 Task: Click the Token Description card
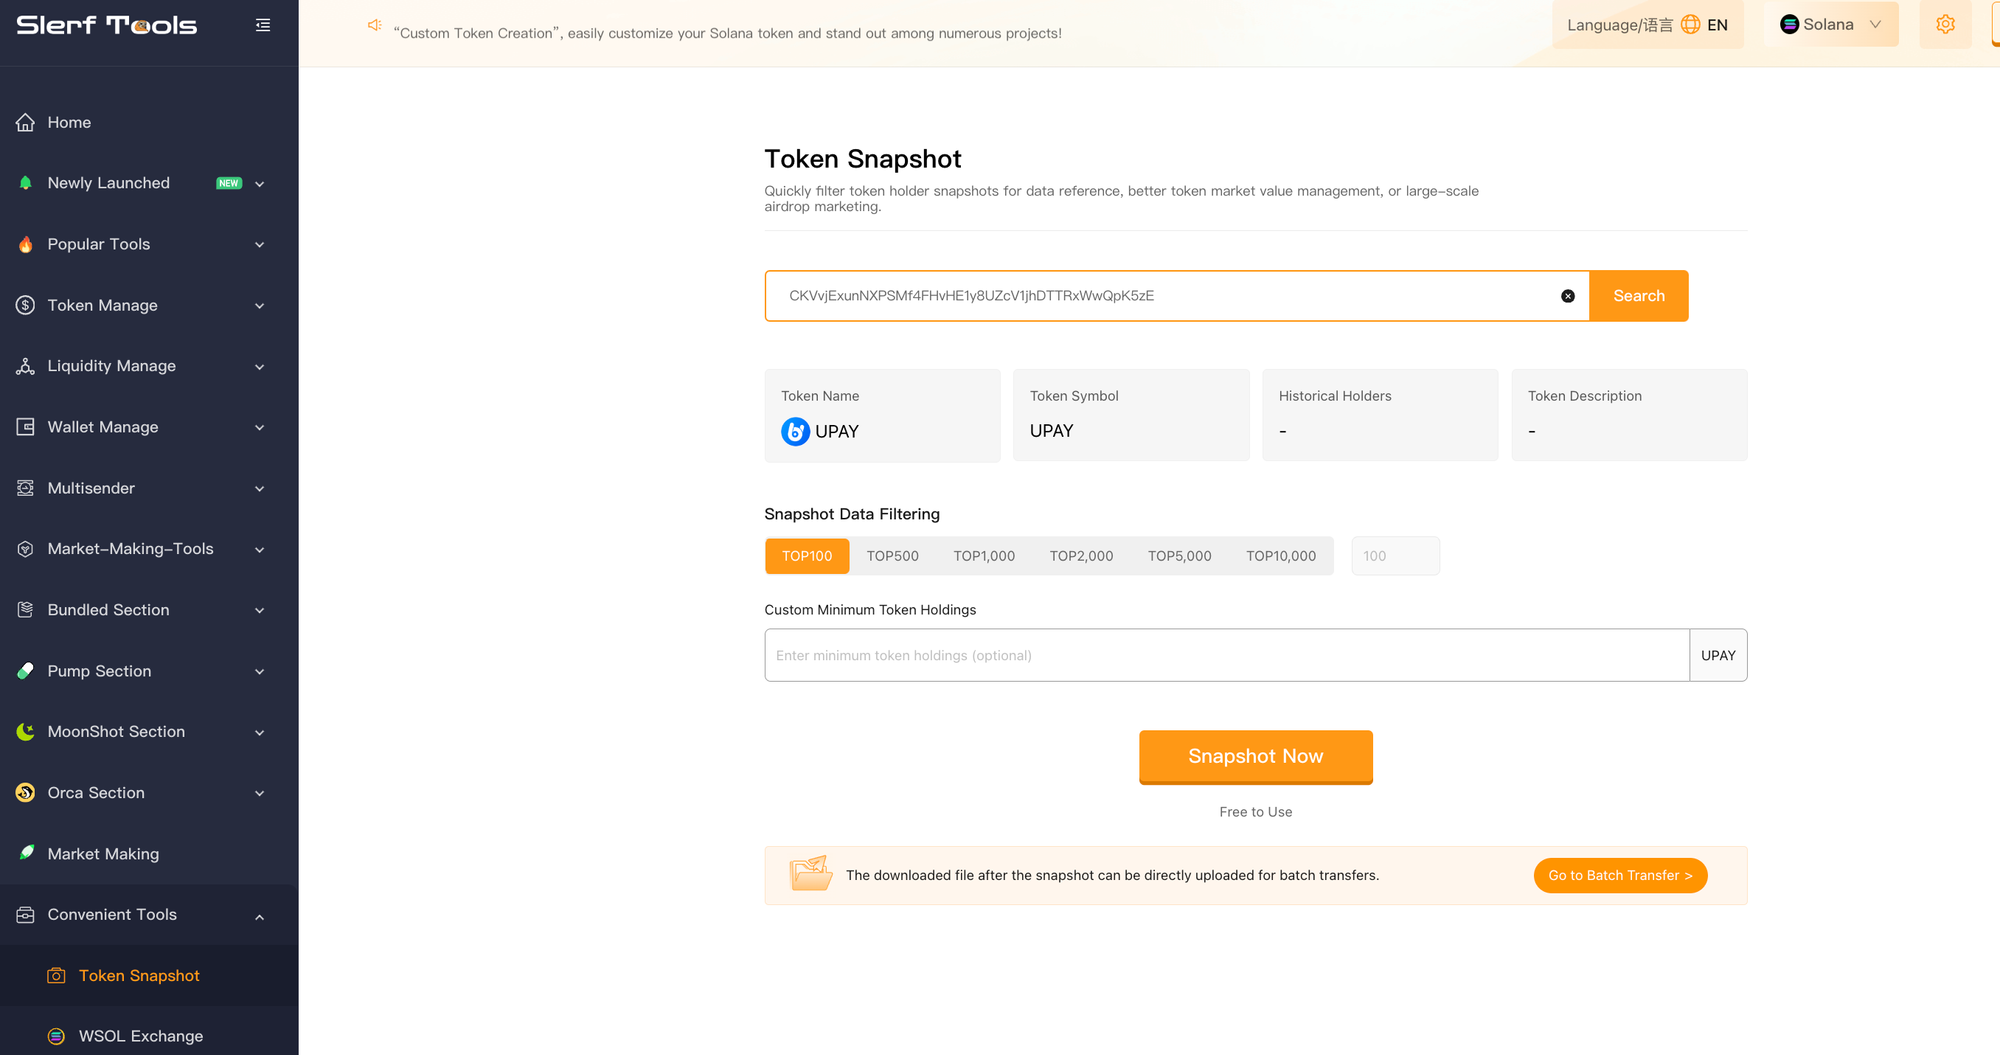coord(1629,415)
